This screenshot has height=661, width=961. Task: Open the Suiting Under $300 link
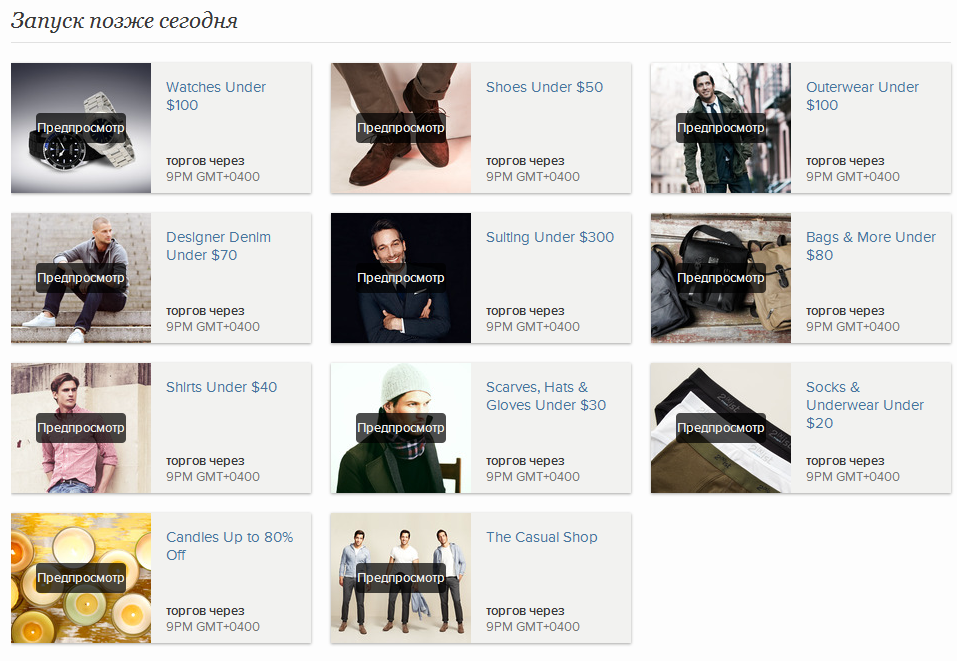[550, 237]
